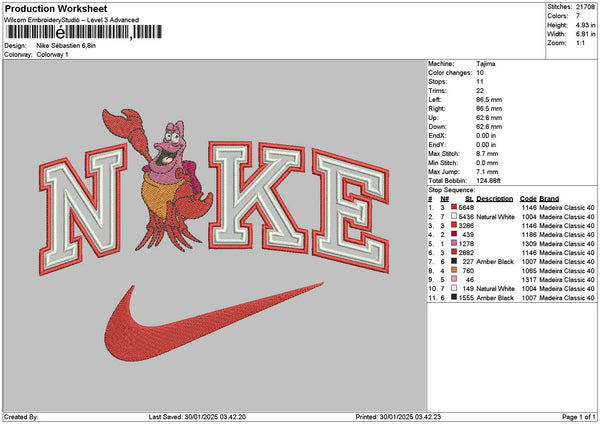
Task: Click the Stops value "11"
Action: (480, 82)
